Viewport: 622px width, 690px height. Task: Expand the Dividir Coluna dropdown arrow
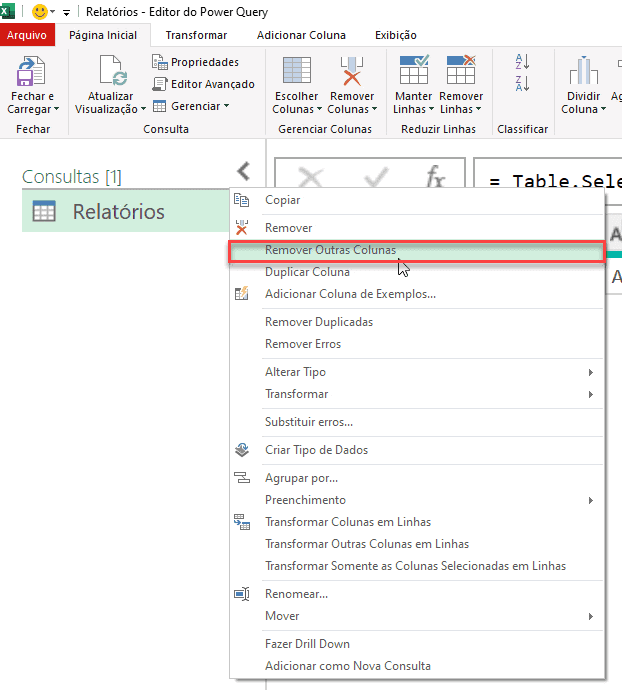point(603,109)
